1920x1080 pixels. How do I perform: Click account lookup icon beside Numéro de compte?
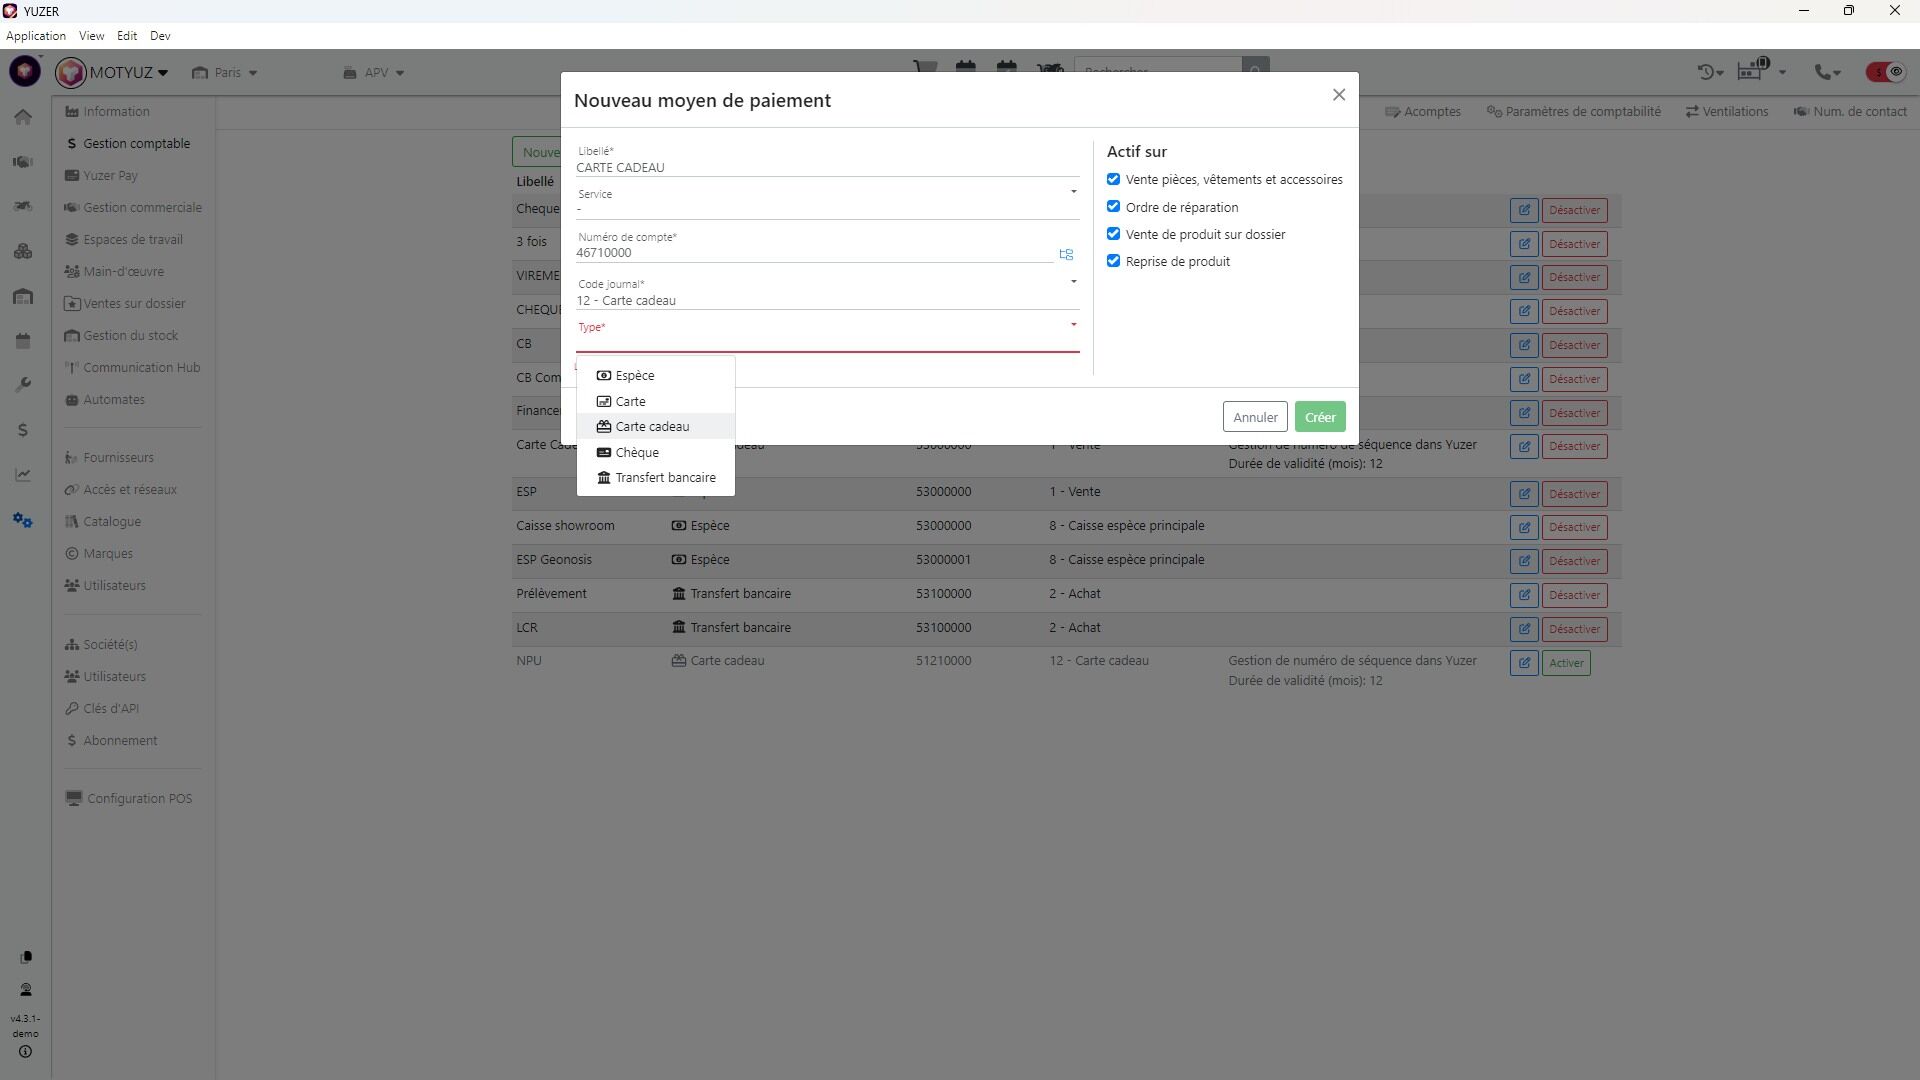pos(1066,254)
